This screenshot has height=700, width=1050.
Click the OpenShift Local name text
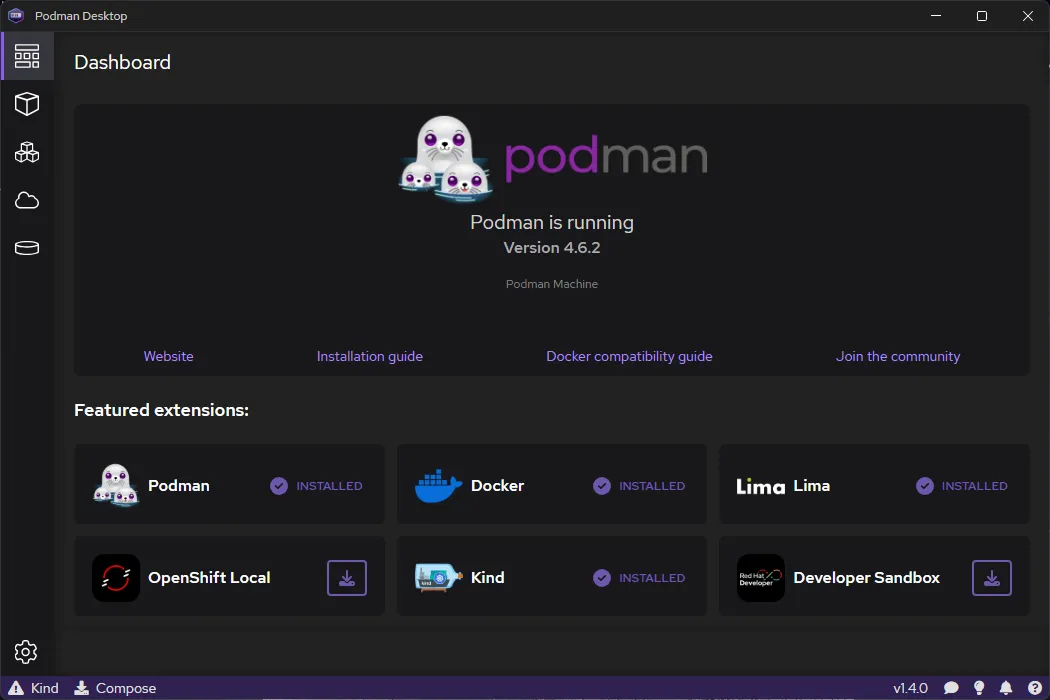(209, 577)
